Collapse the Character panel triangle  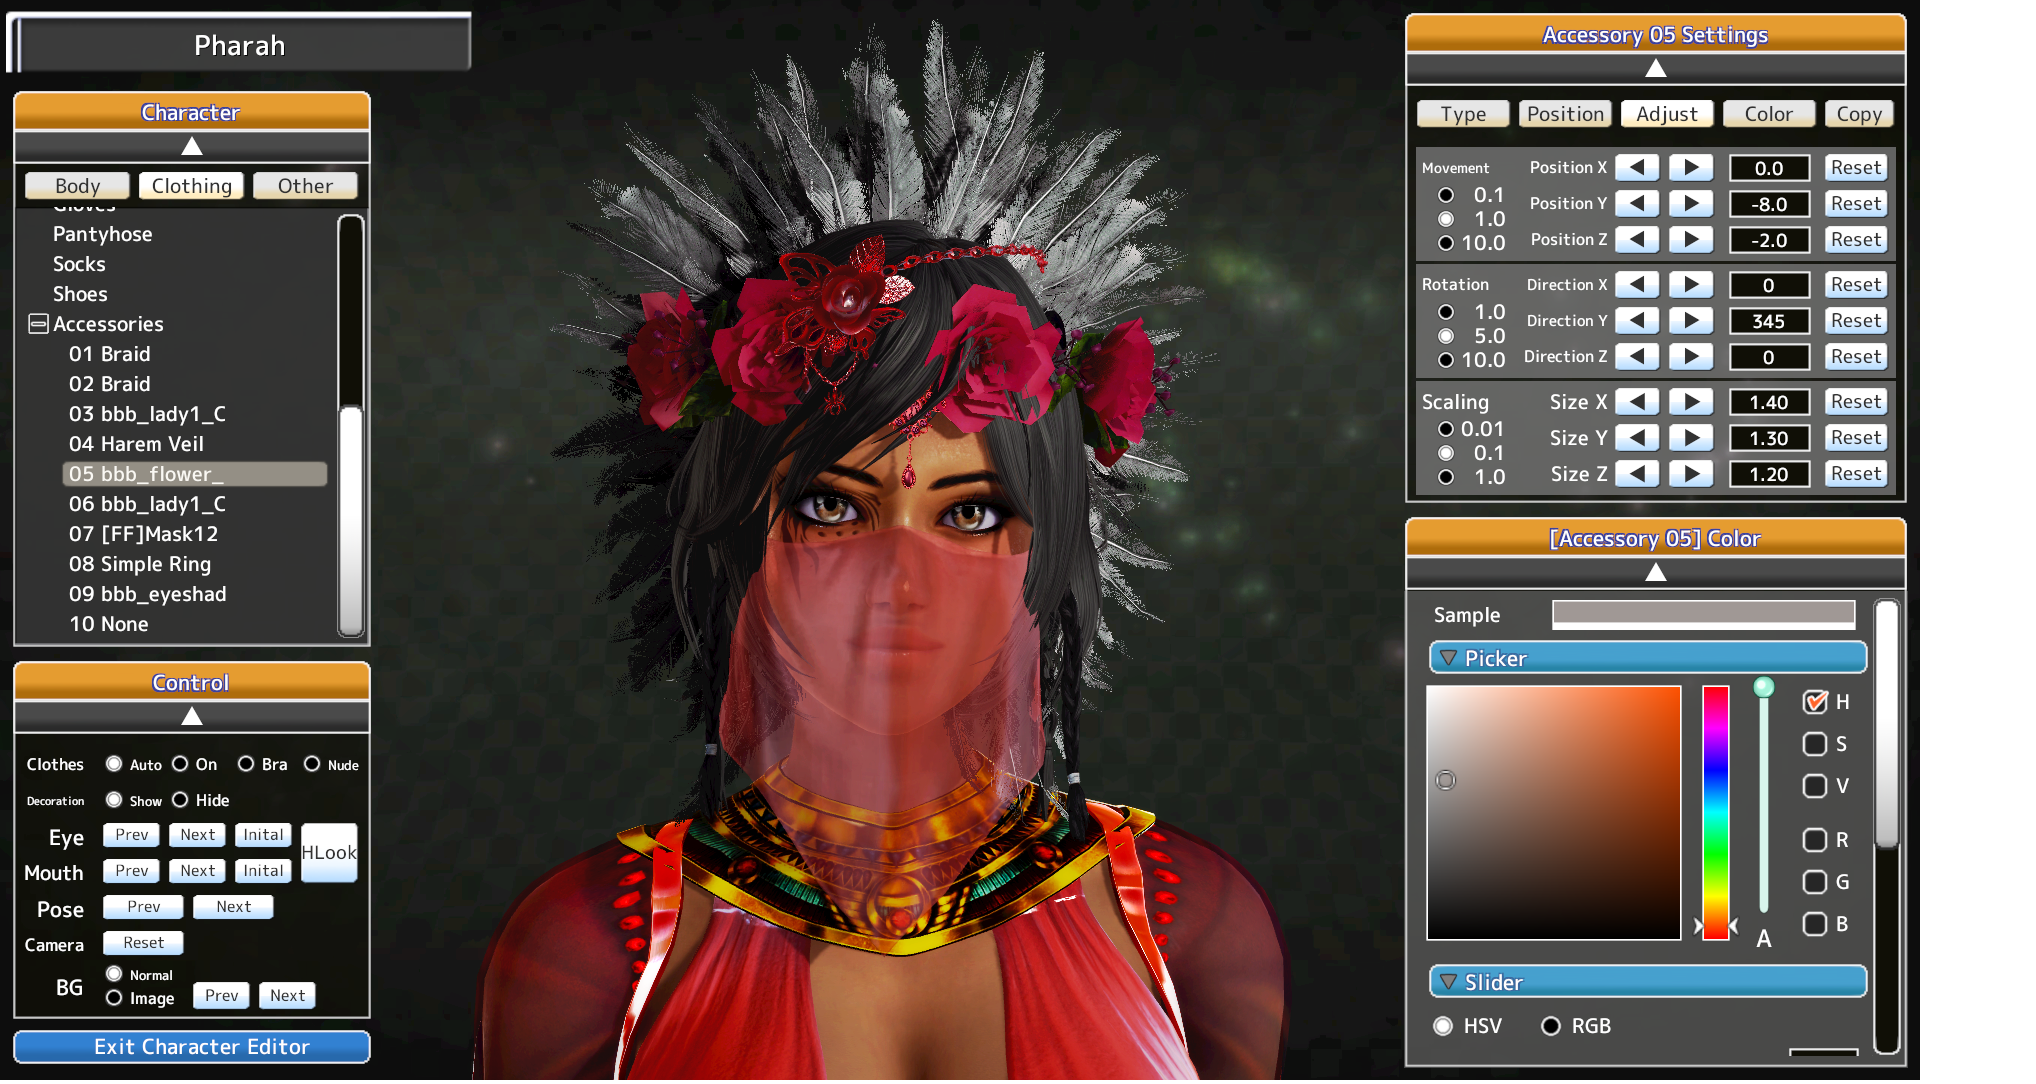click(x=192, y=146)
